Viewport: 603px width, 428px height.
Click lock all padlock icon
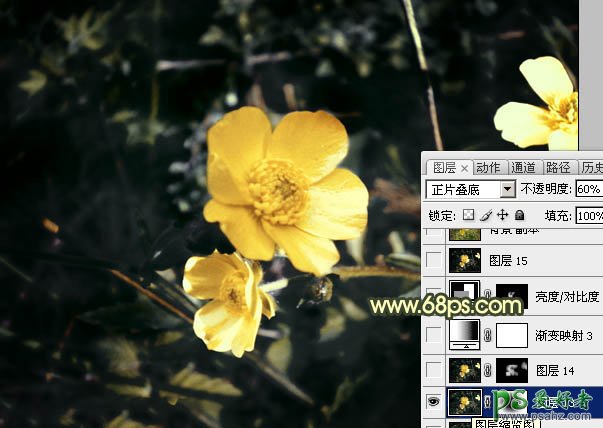(519, 215)
